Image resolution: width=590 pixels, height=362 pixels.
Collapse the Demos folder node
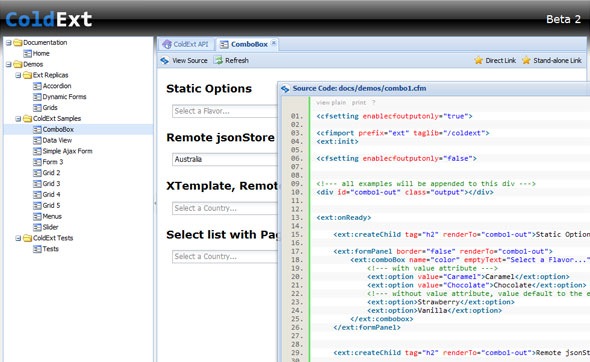(8, 64)
